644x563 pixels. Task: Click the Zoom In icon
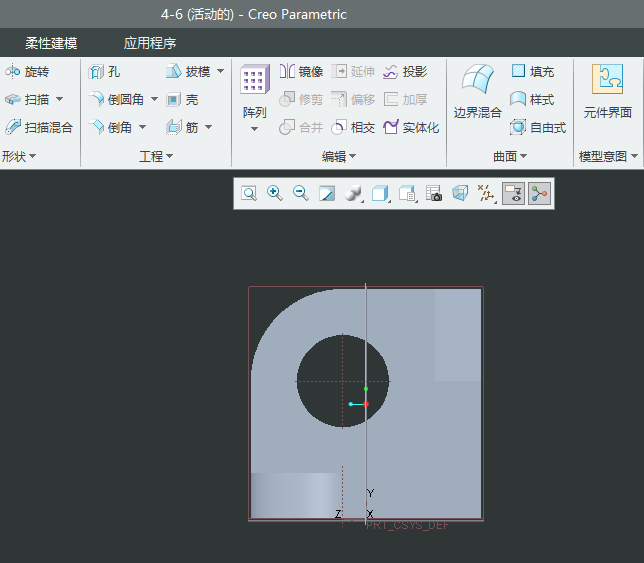[274, 193]
